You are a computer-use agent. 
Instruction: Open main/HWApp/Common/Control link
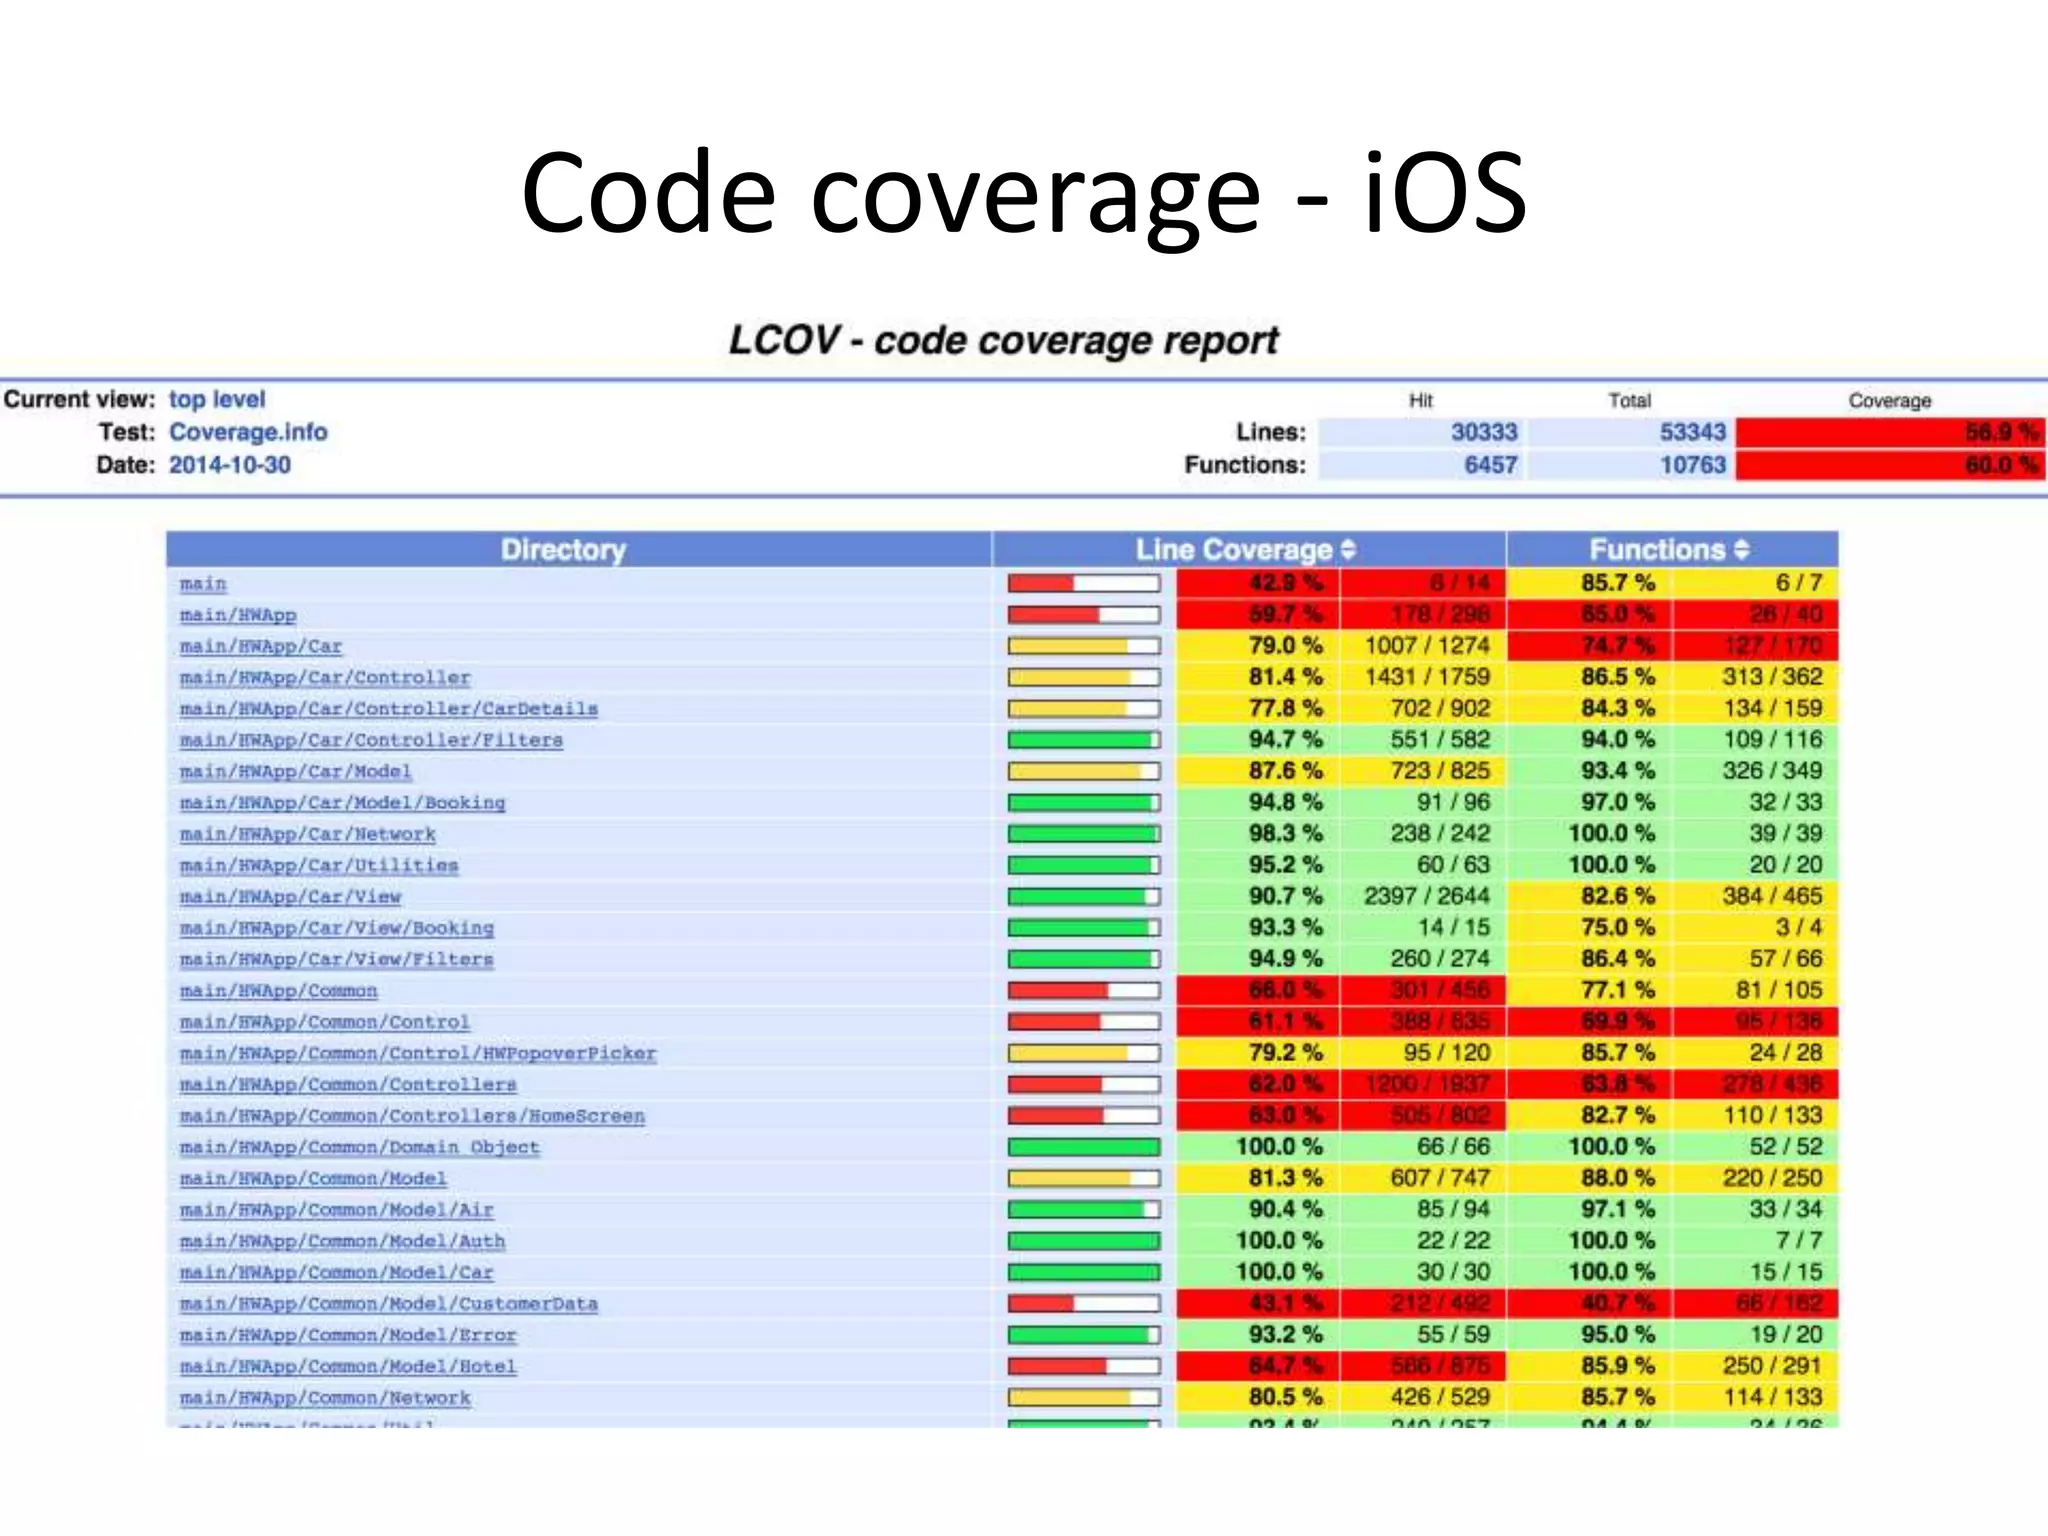click(x=325, y=1022)
